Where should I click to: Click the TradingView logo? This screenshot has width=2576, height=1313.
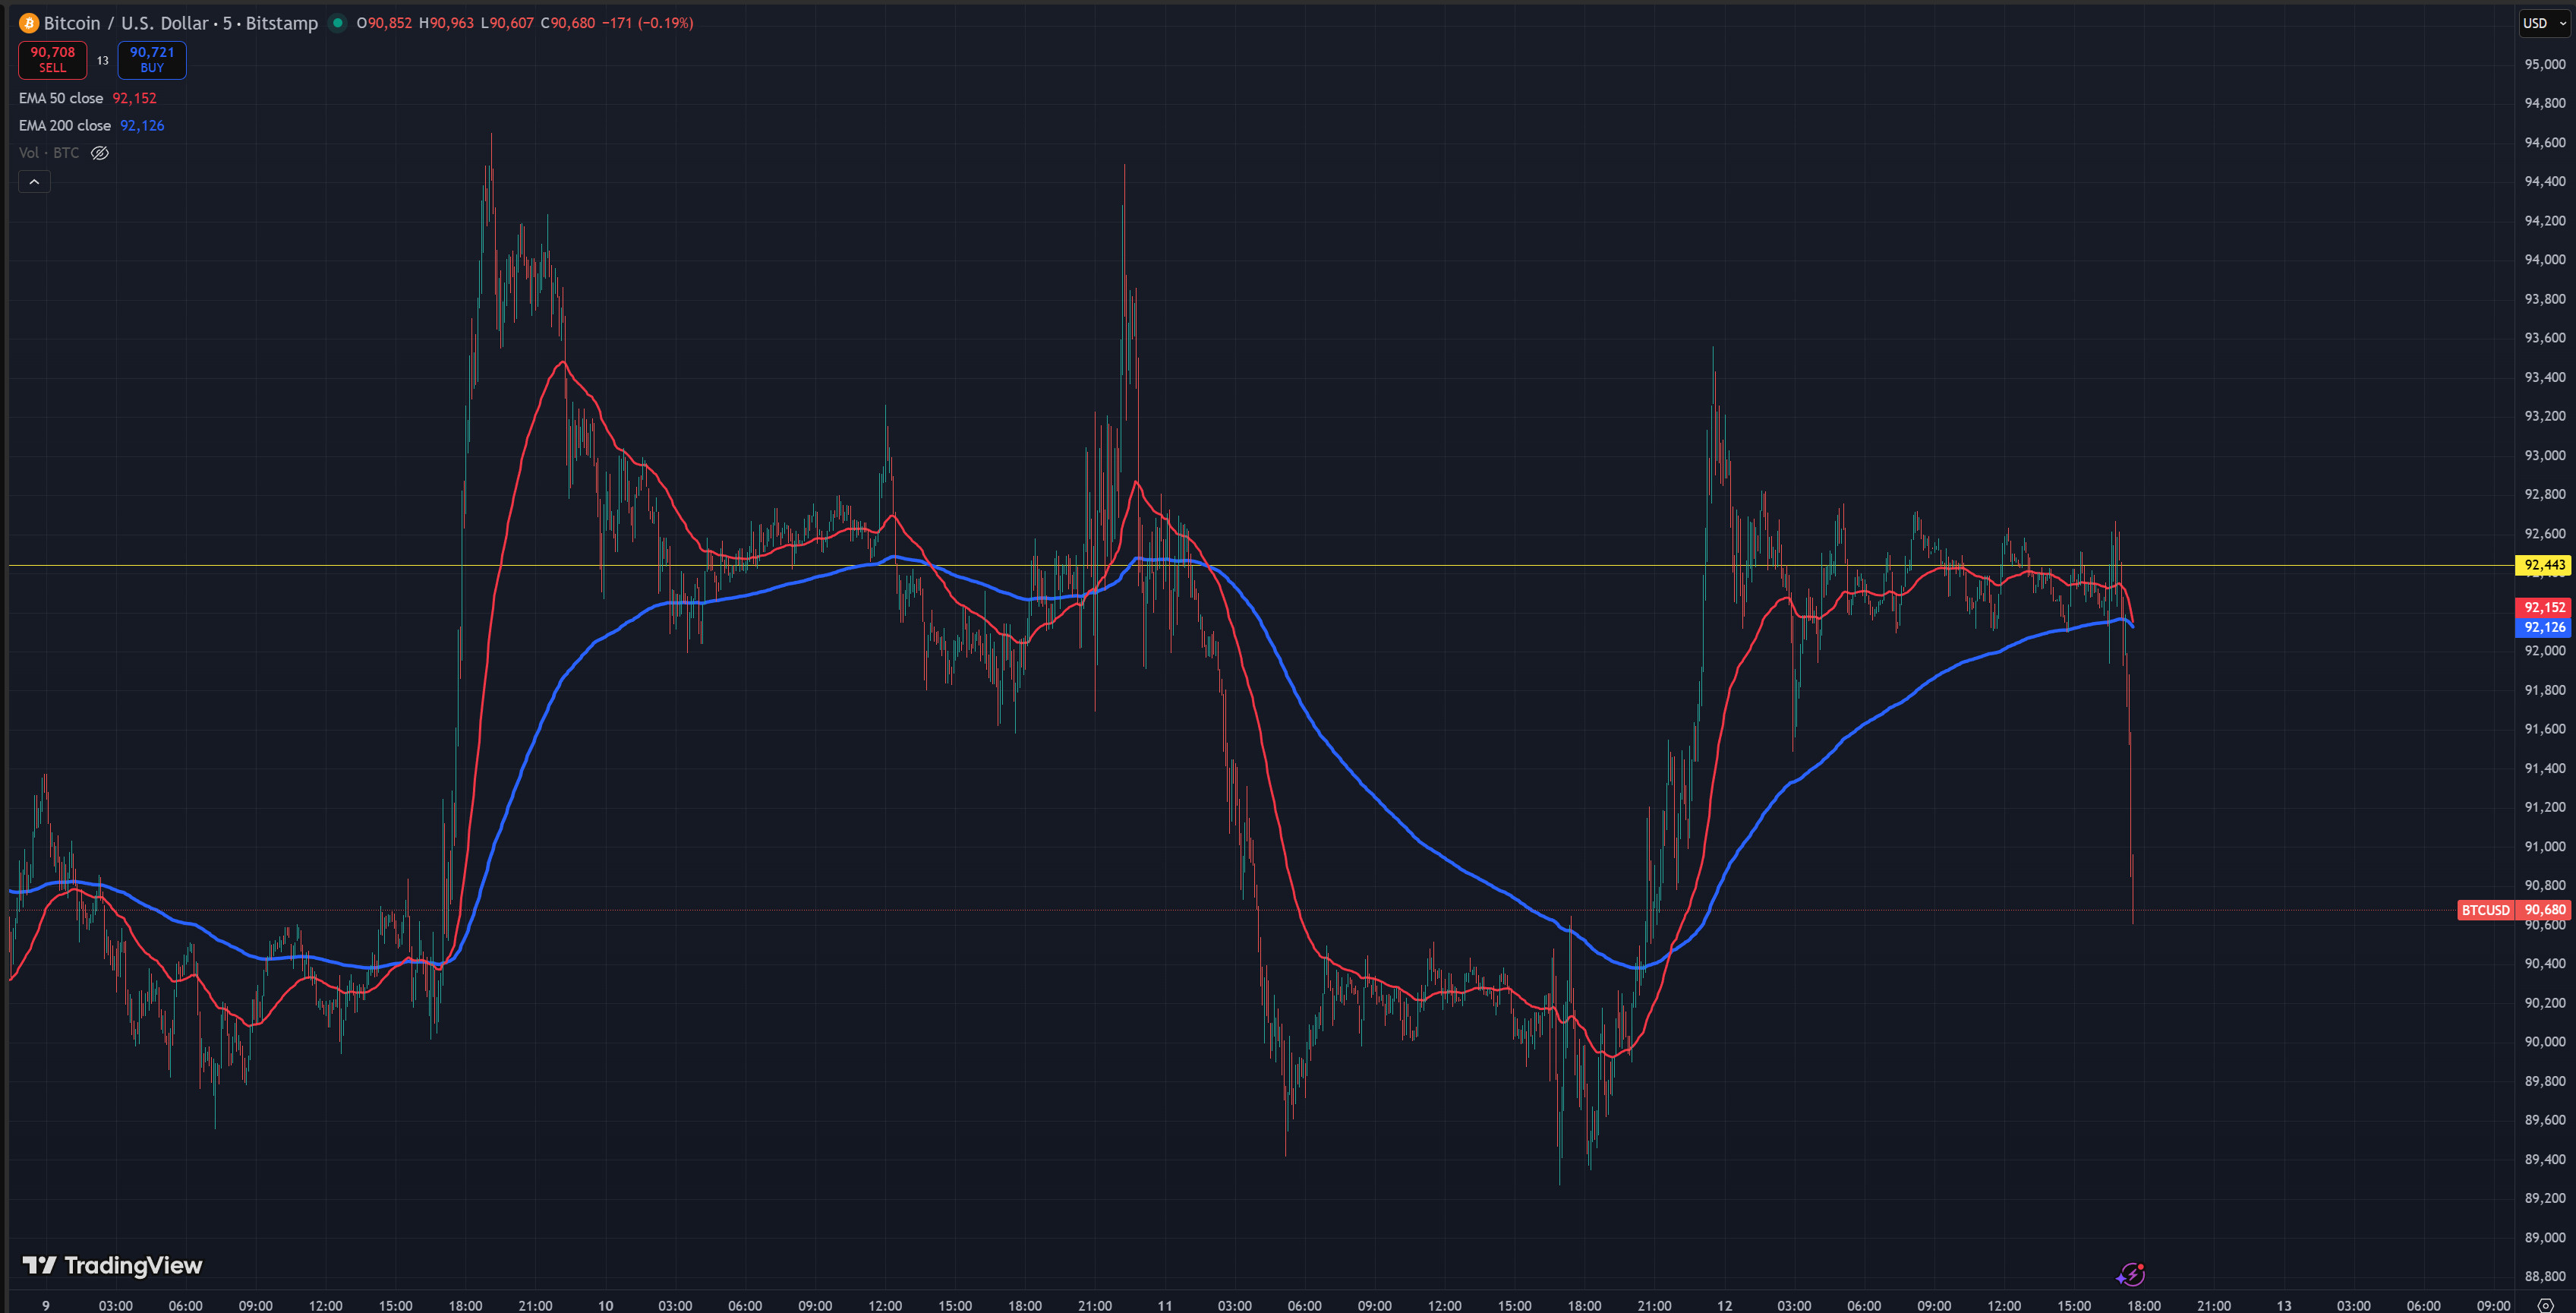(113, 1265)
